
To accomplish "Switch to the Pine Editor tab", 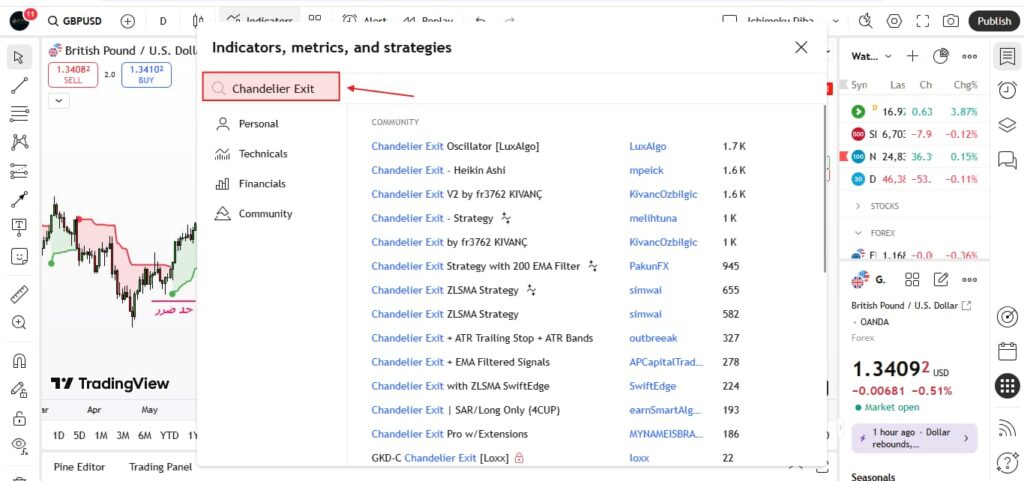I will pos(79,467).
